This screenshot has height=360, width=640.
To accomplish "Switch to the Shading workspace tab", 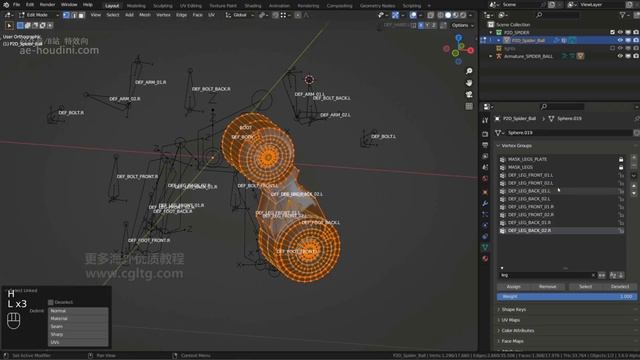I will pos(253,6).
